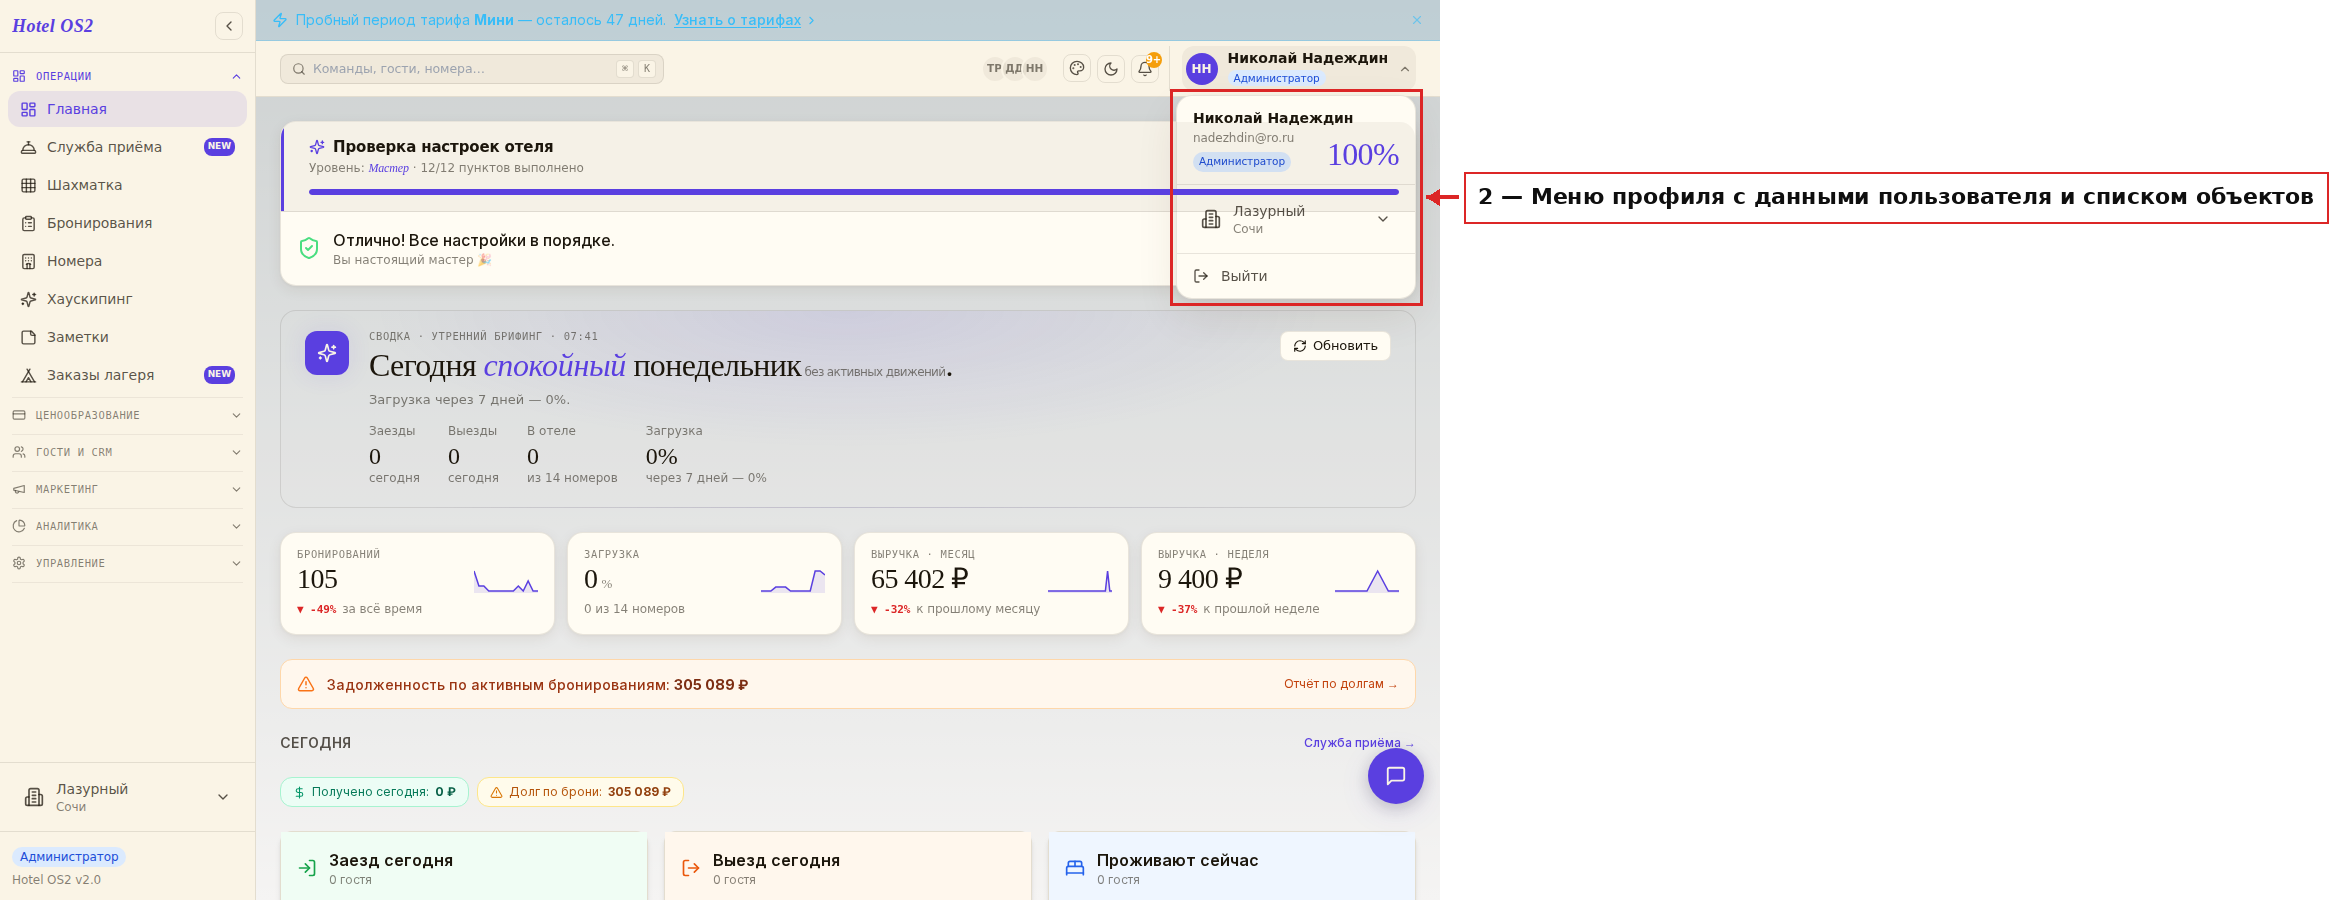Open the Хаускипинг section
The height and width of the screenshot is (900, 2352).
pyautogui.click(x=128, y=299)
